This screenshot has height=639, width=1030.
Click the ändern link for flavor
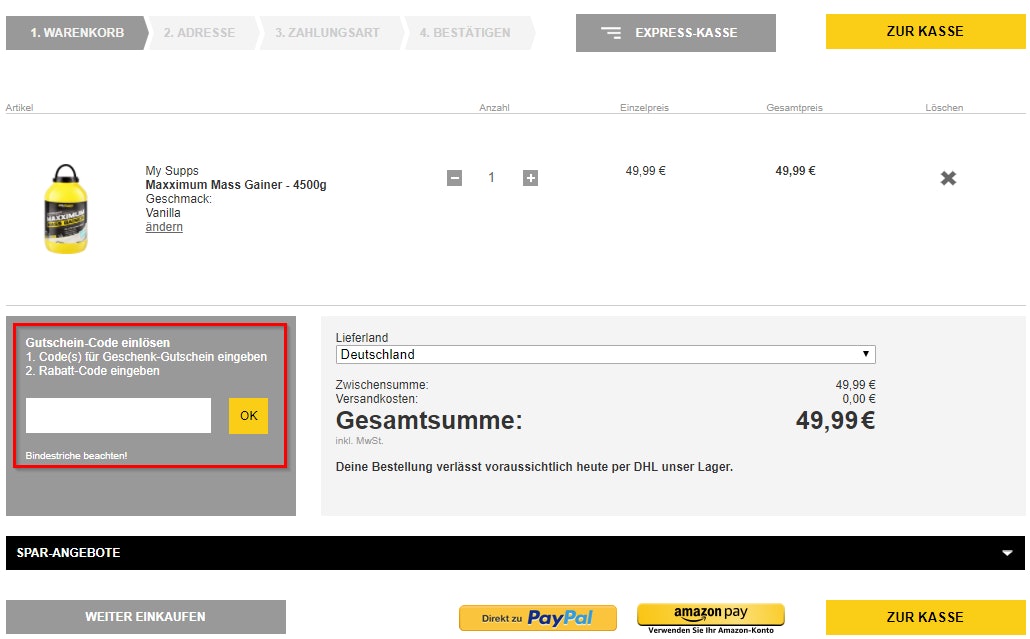point(164,227)
